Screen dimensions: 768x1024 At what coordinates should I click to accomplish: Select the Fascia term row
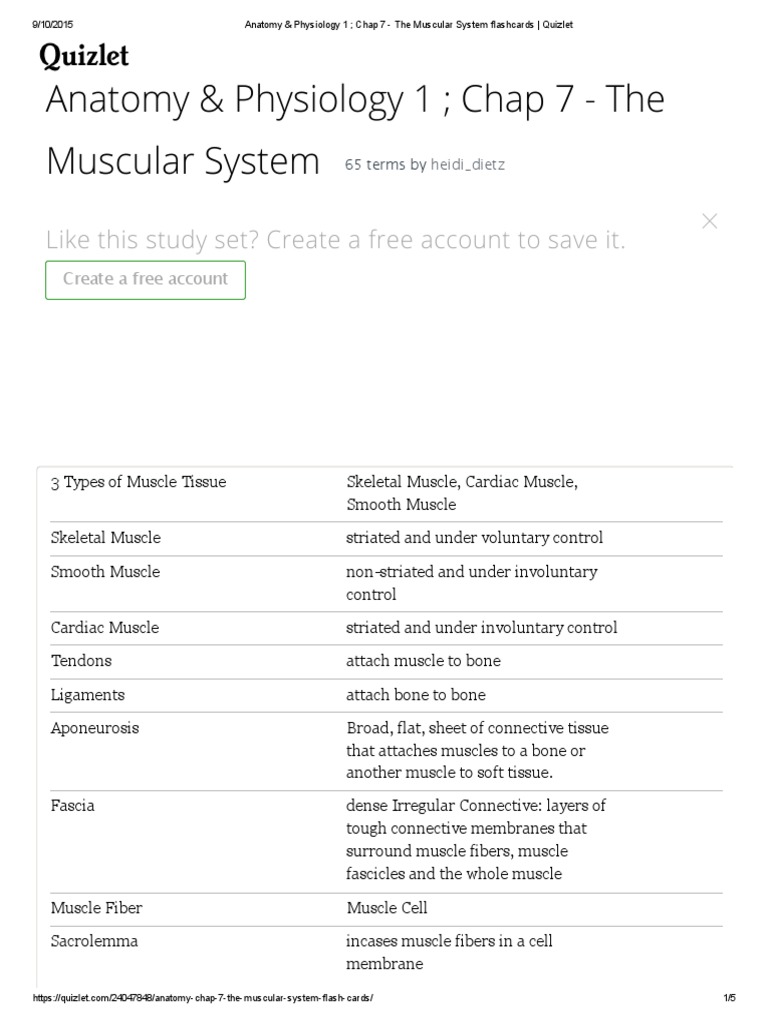[73, 805]
